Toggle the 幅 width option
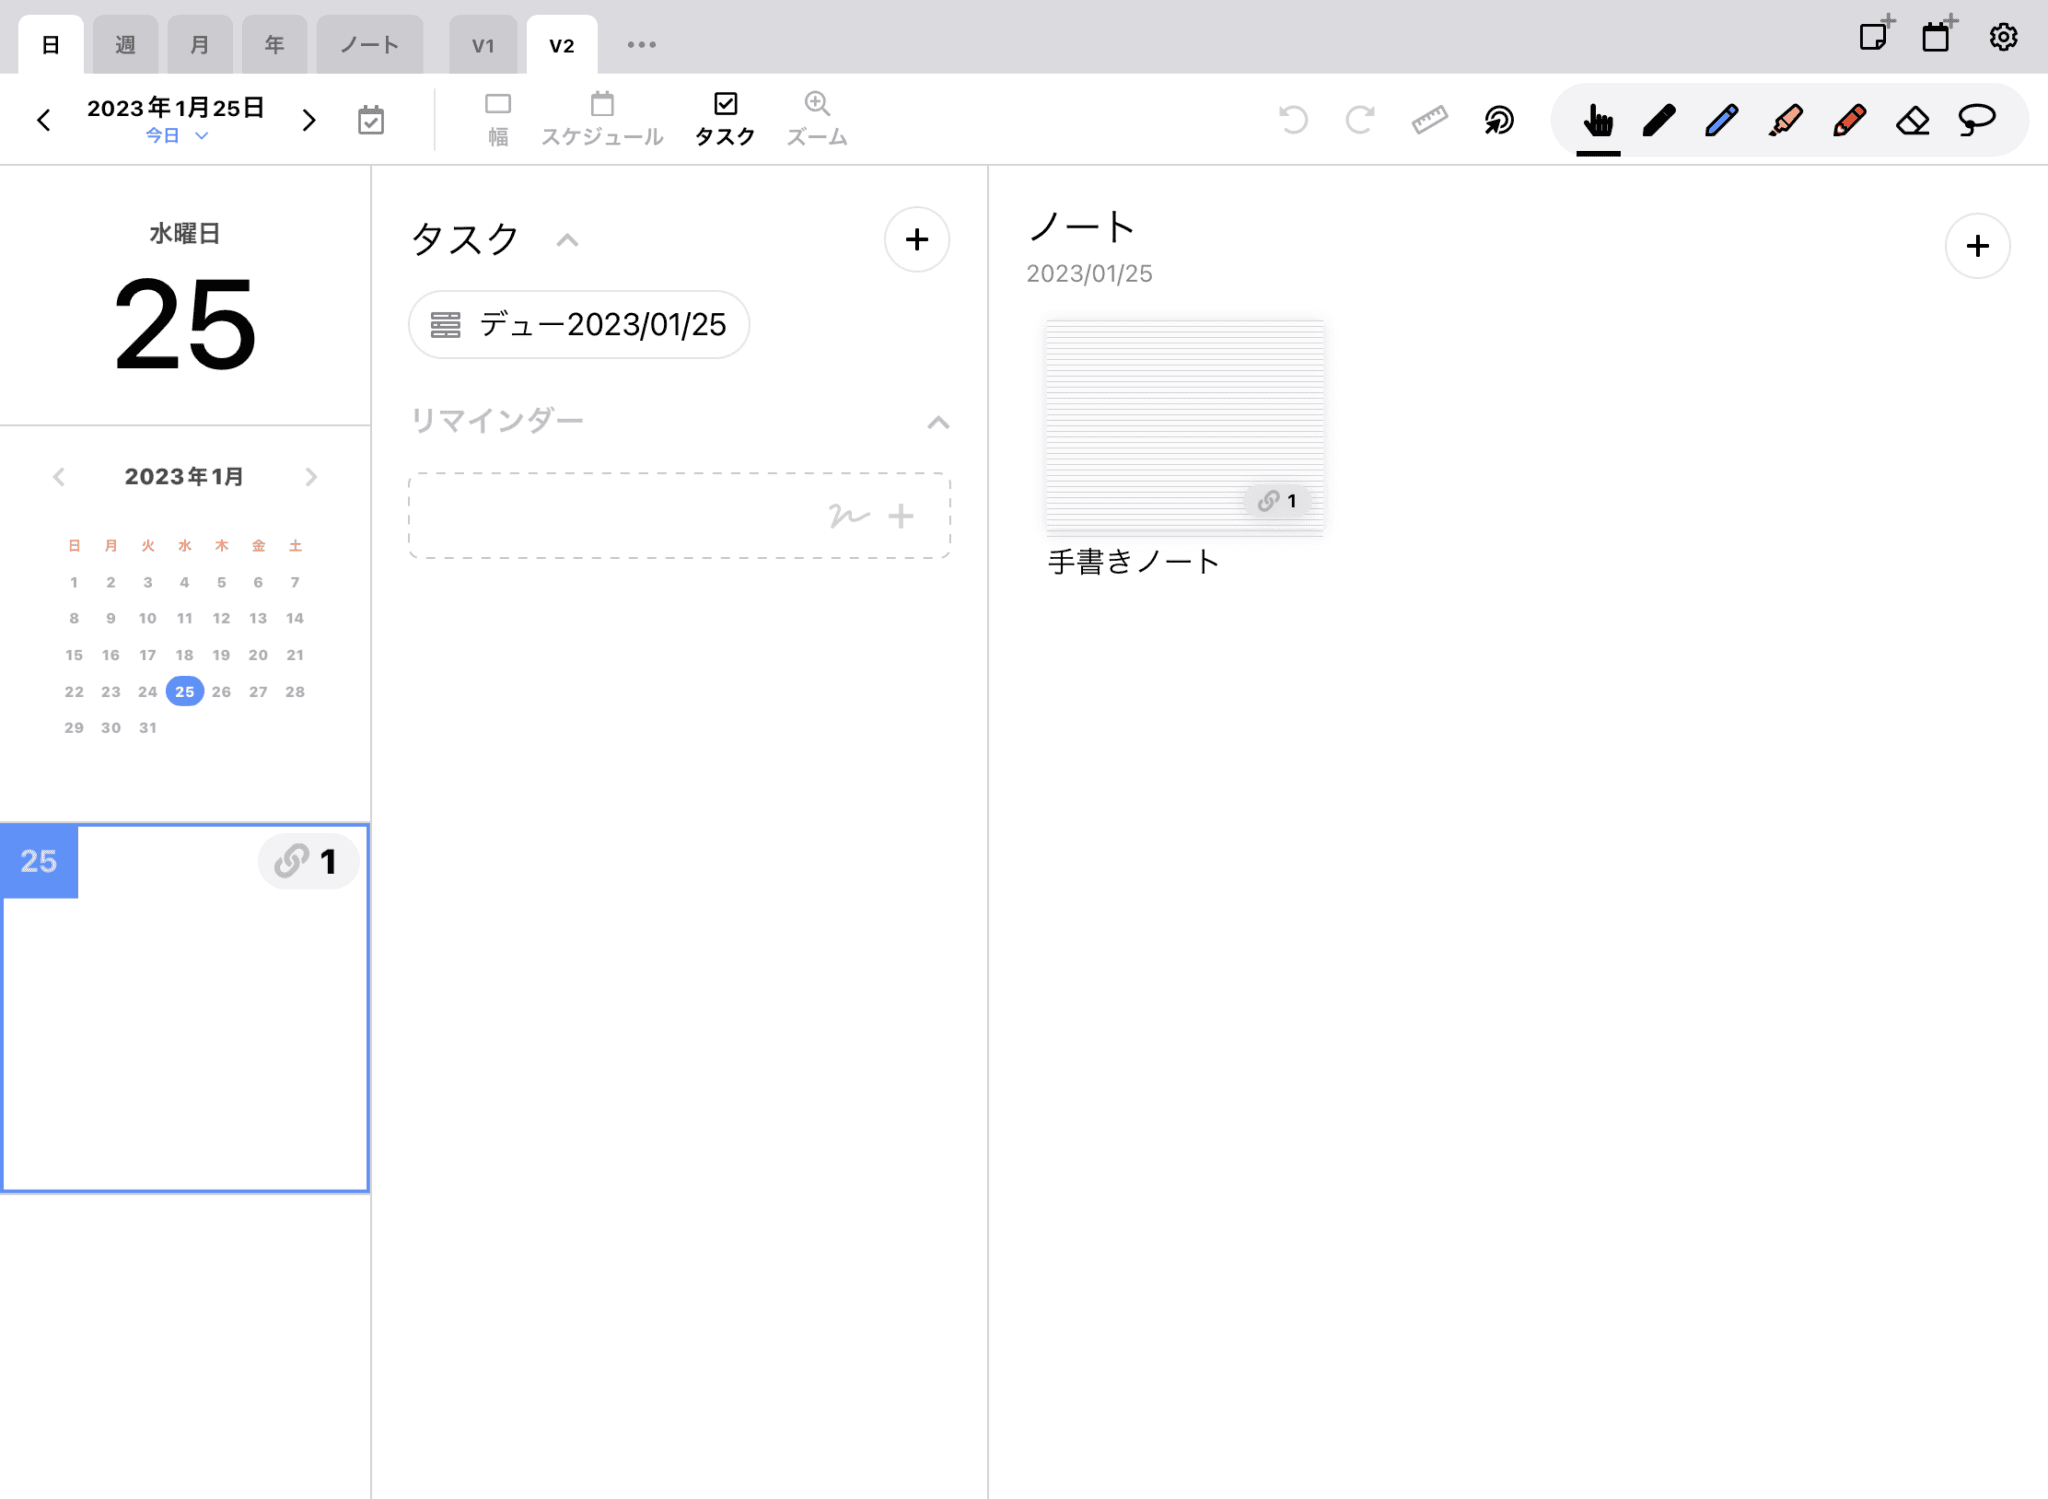Viewport: 2048px width, 1499px height. 498,115
